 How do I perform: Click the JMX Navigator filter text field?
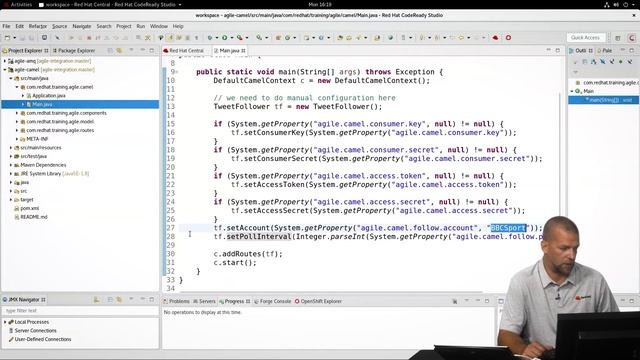pyautogui.click(x=80, y=311)
